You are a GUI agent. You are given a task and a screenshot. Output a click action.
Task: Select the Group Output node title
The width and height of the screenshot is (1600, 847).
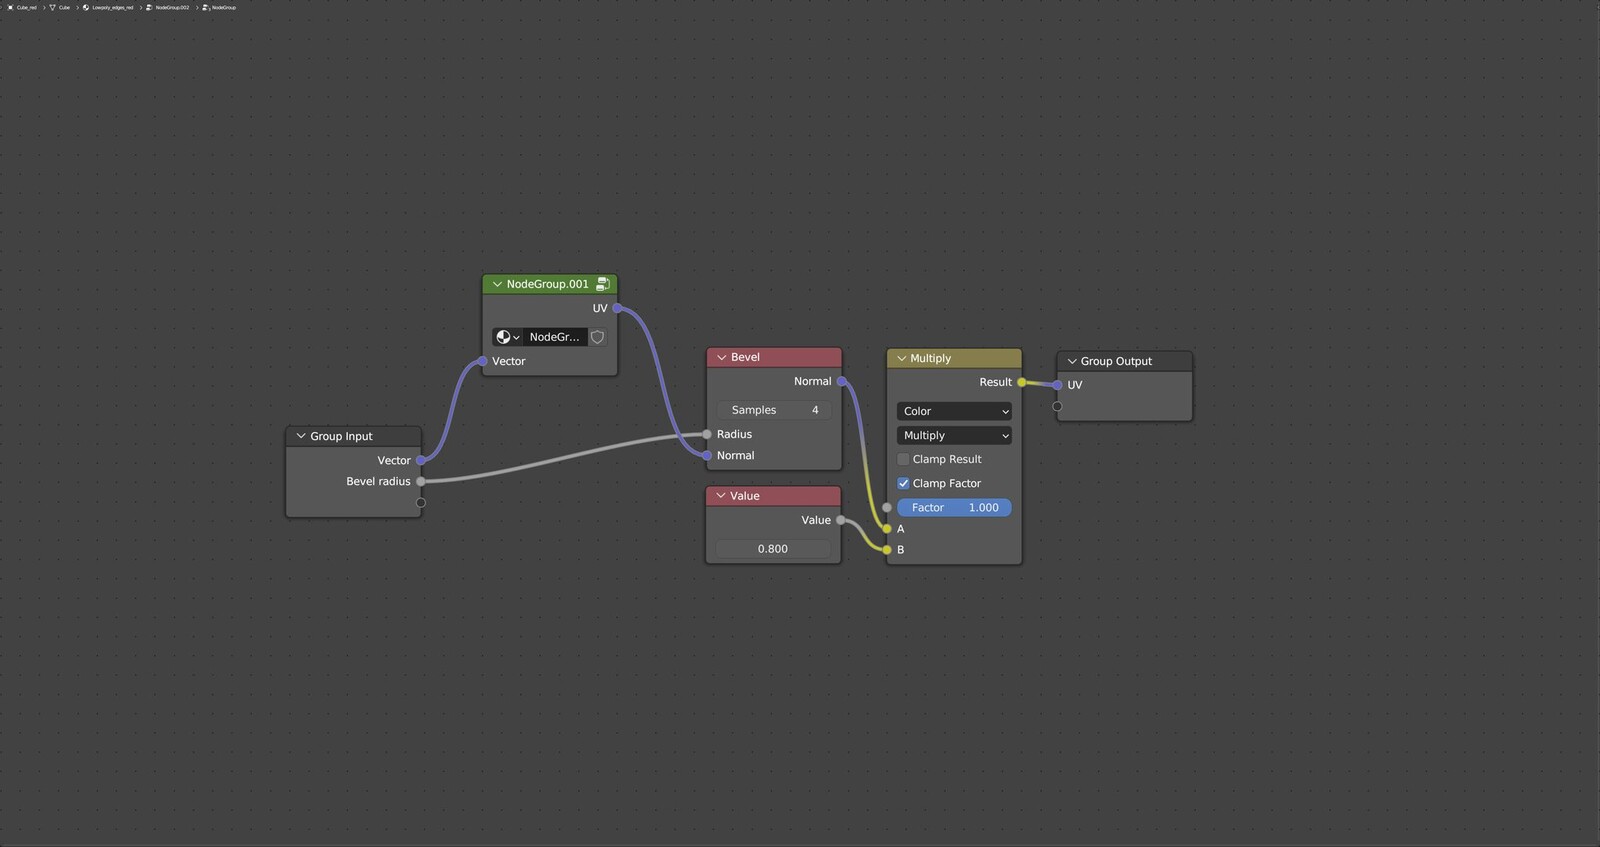coord(1116,361)
